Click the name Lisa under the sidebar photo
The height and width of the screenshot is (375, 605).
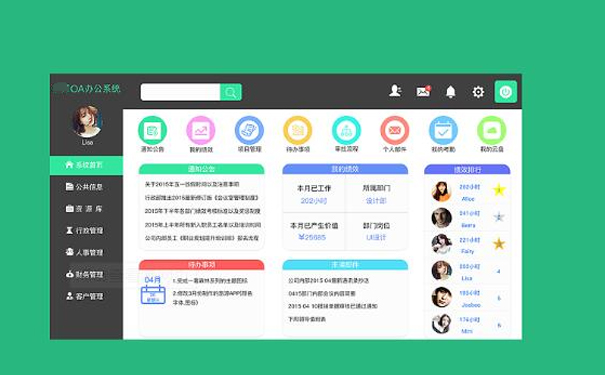pos(88,142)
